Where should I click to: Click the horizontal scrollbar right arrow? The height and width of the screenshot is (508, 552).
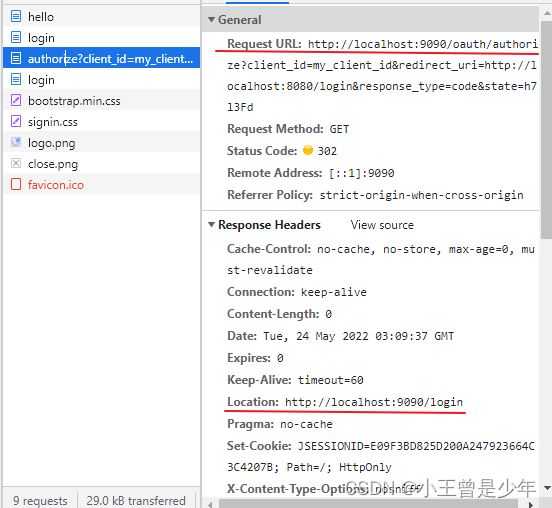coord(531,505)
